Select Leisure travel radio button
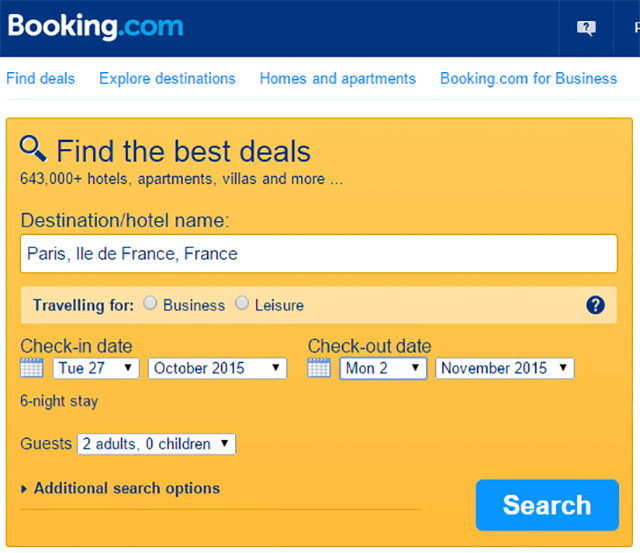The width and height of the screenshot is (640, 553). click(242, 303)
